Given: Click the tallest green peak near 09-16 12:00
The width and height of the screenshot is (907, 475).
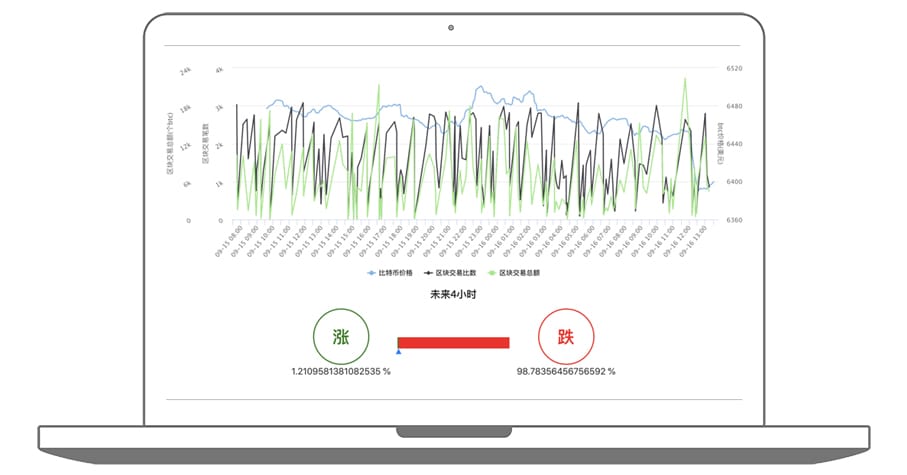Looking at the screenshot, I should pos(685,79).
